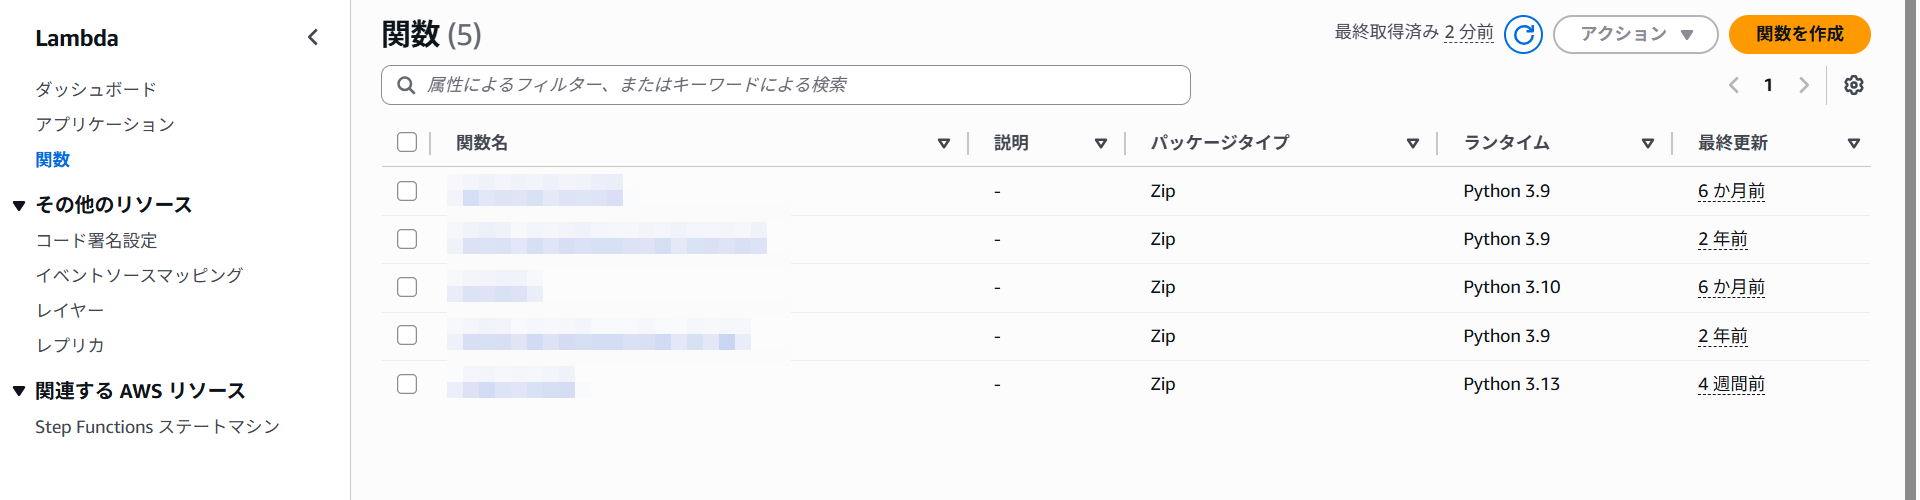This screenshot has width=1920, height=500.
Task: Open Step Functions ステートマシン link
Action: [157, 427]
